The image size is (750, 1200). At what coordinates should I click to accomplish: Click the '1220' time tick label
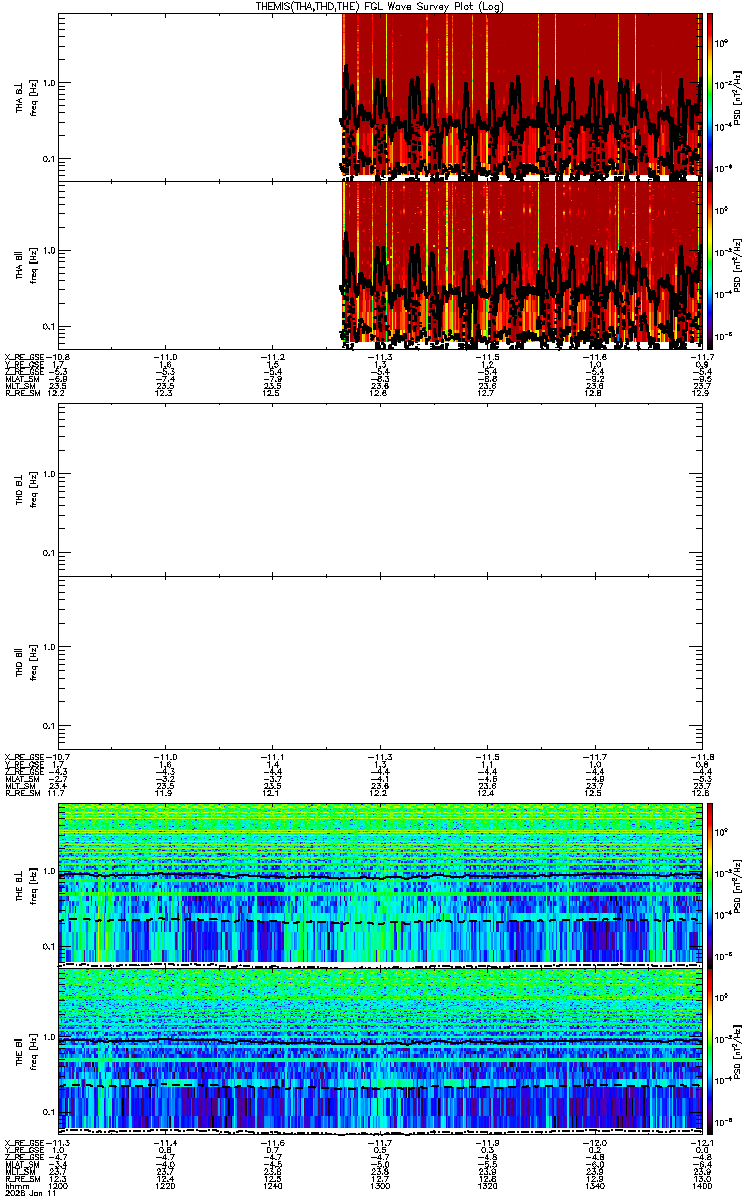pos(165,1185)
